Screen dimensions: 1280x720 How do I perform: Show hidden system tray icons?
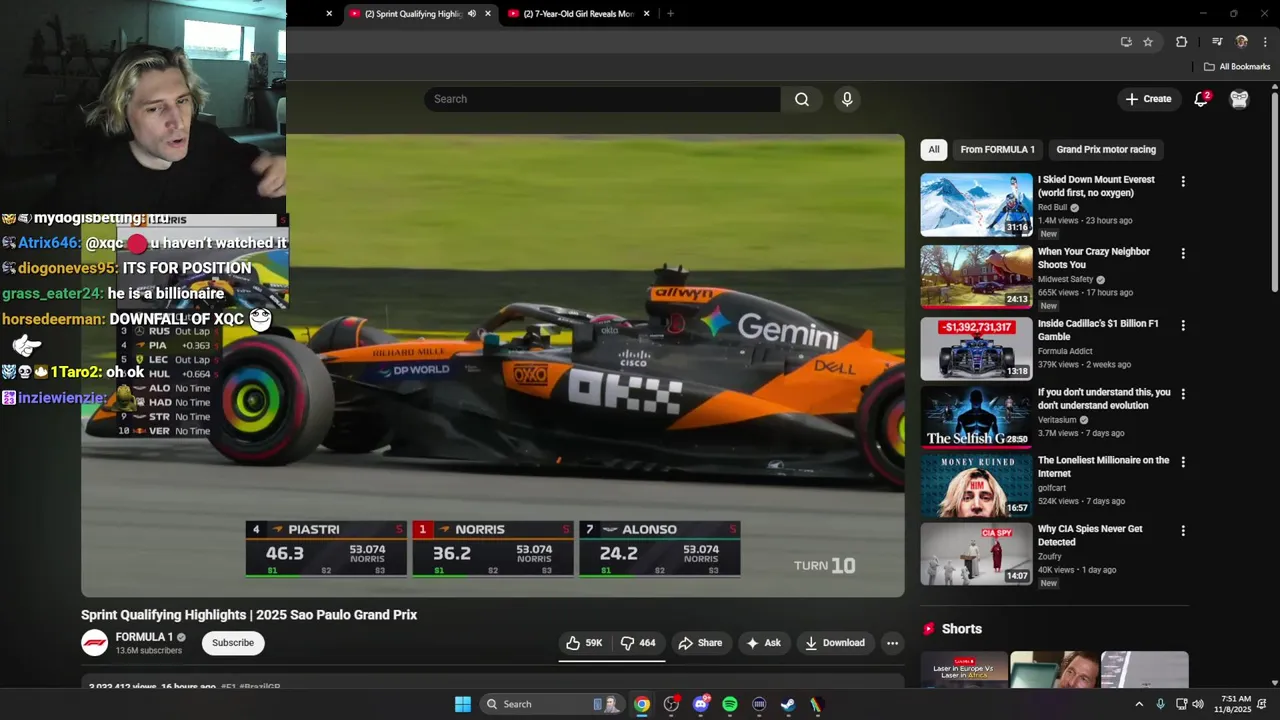point(1138,704)
